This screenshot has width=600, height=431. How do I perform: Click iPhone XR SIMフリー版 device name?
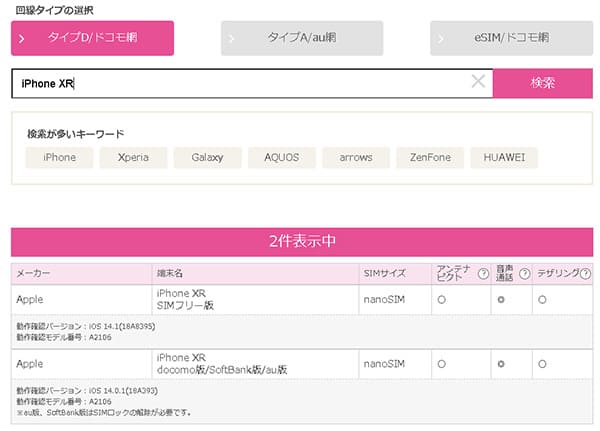[x=185, y=299]
